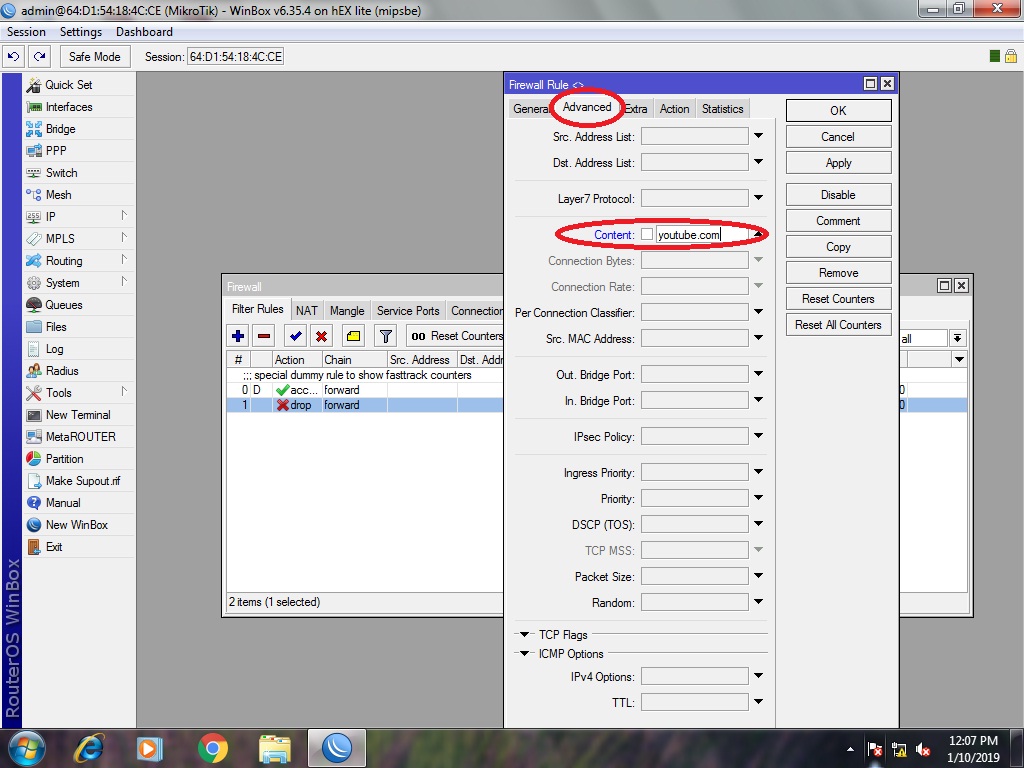Open Switch in the sidebar

tap(61, 173)
